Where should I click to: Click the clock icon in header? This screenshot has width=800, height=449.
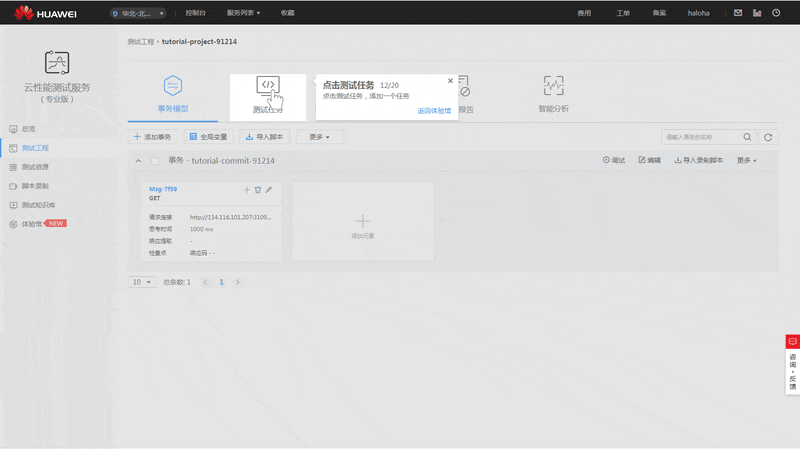click(776, 13)
